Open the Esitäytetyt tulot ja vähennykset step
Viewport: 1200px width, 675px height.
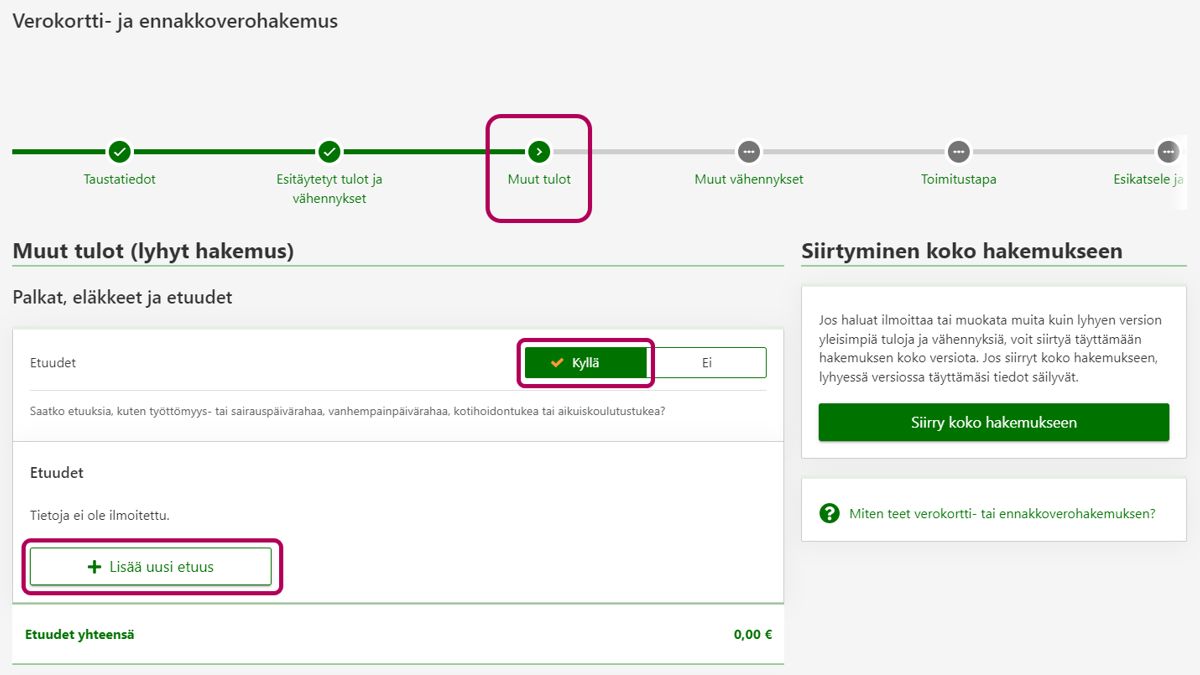coord(329,189)
